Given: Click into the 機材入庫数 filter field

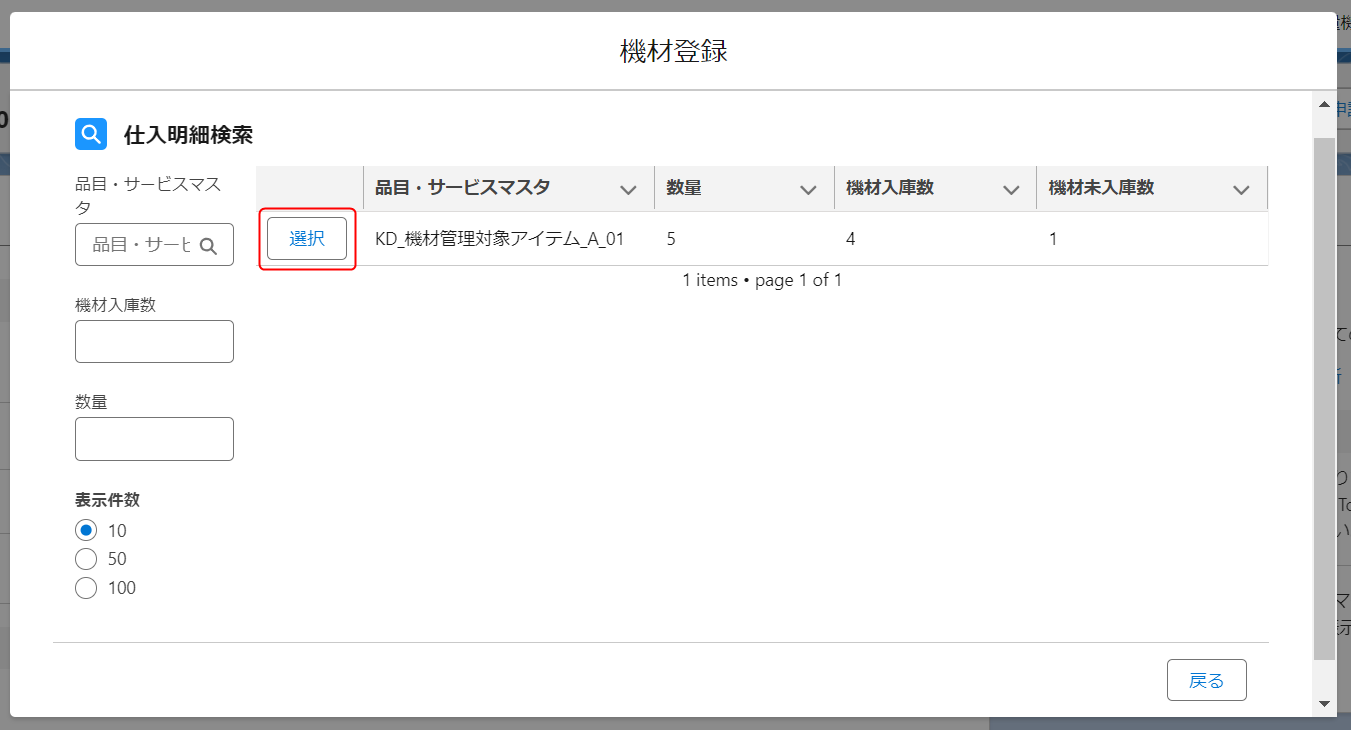Looking at the screenshot, I should pyautogui.click(x=154, y=342).
